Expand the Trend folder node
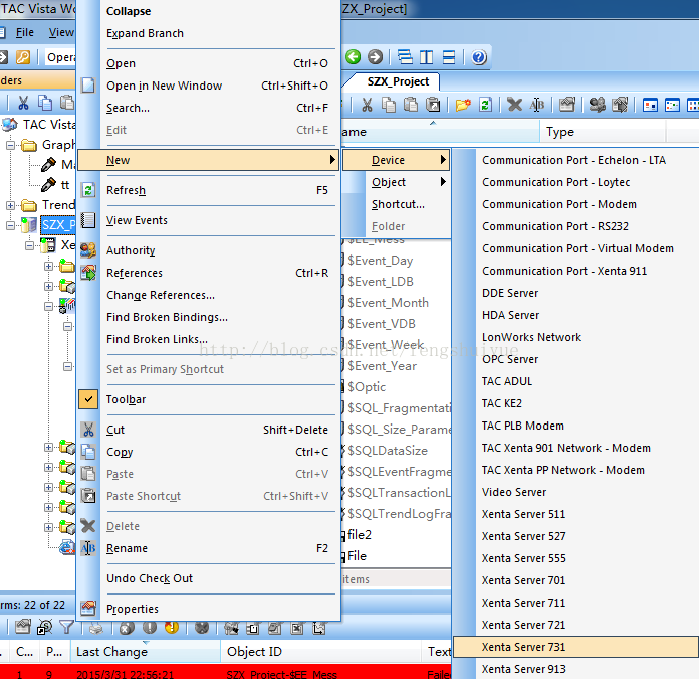Viewport: 699px width, 679px height. point(10,205)
